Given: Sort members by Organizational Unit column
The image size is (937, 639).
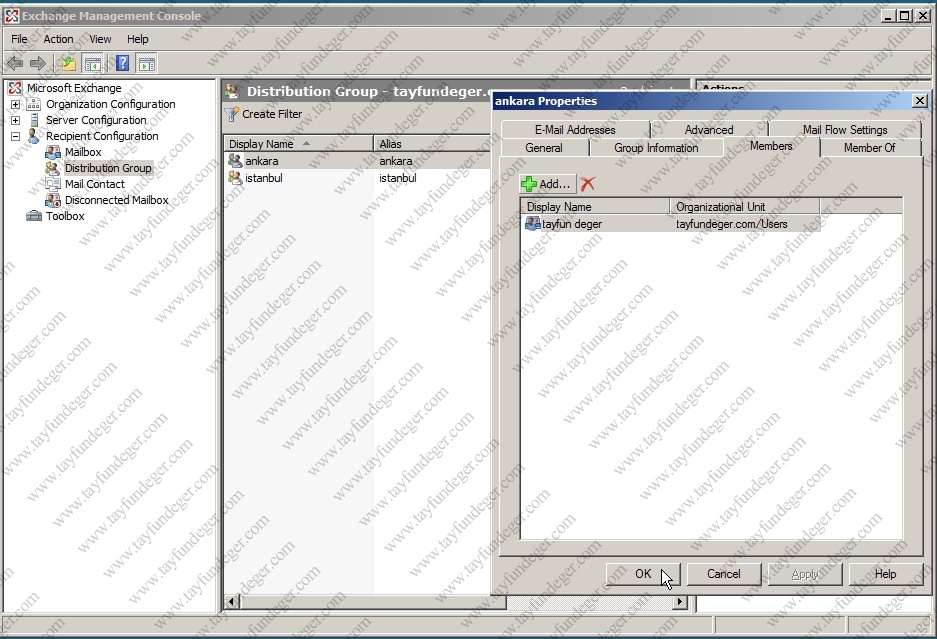Looking at the screenshot, I should pyautogui.click(x=745, y=207).
